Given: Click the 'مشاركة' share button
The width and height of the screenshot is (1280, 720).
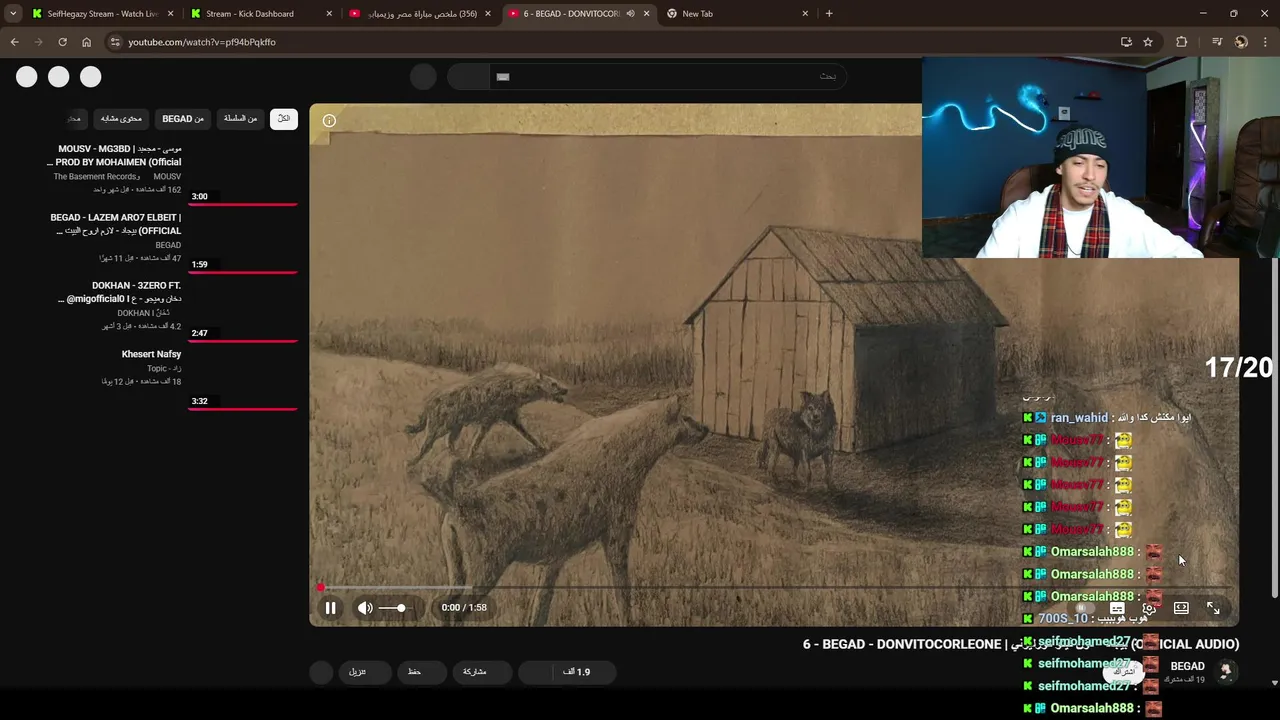Looking at the screenshot, I should pos(484,672).
